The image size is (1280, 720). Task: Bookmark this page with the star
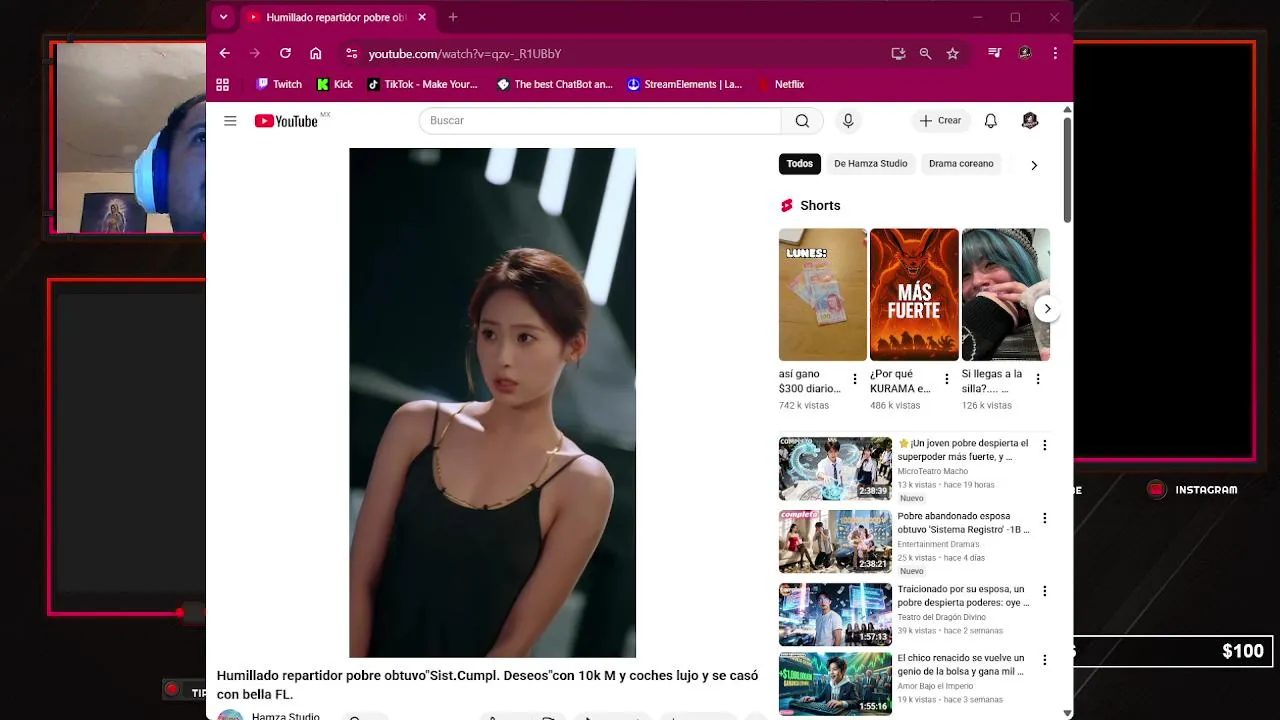click(953, 54)
